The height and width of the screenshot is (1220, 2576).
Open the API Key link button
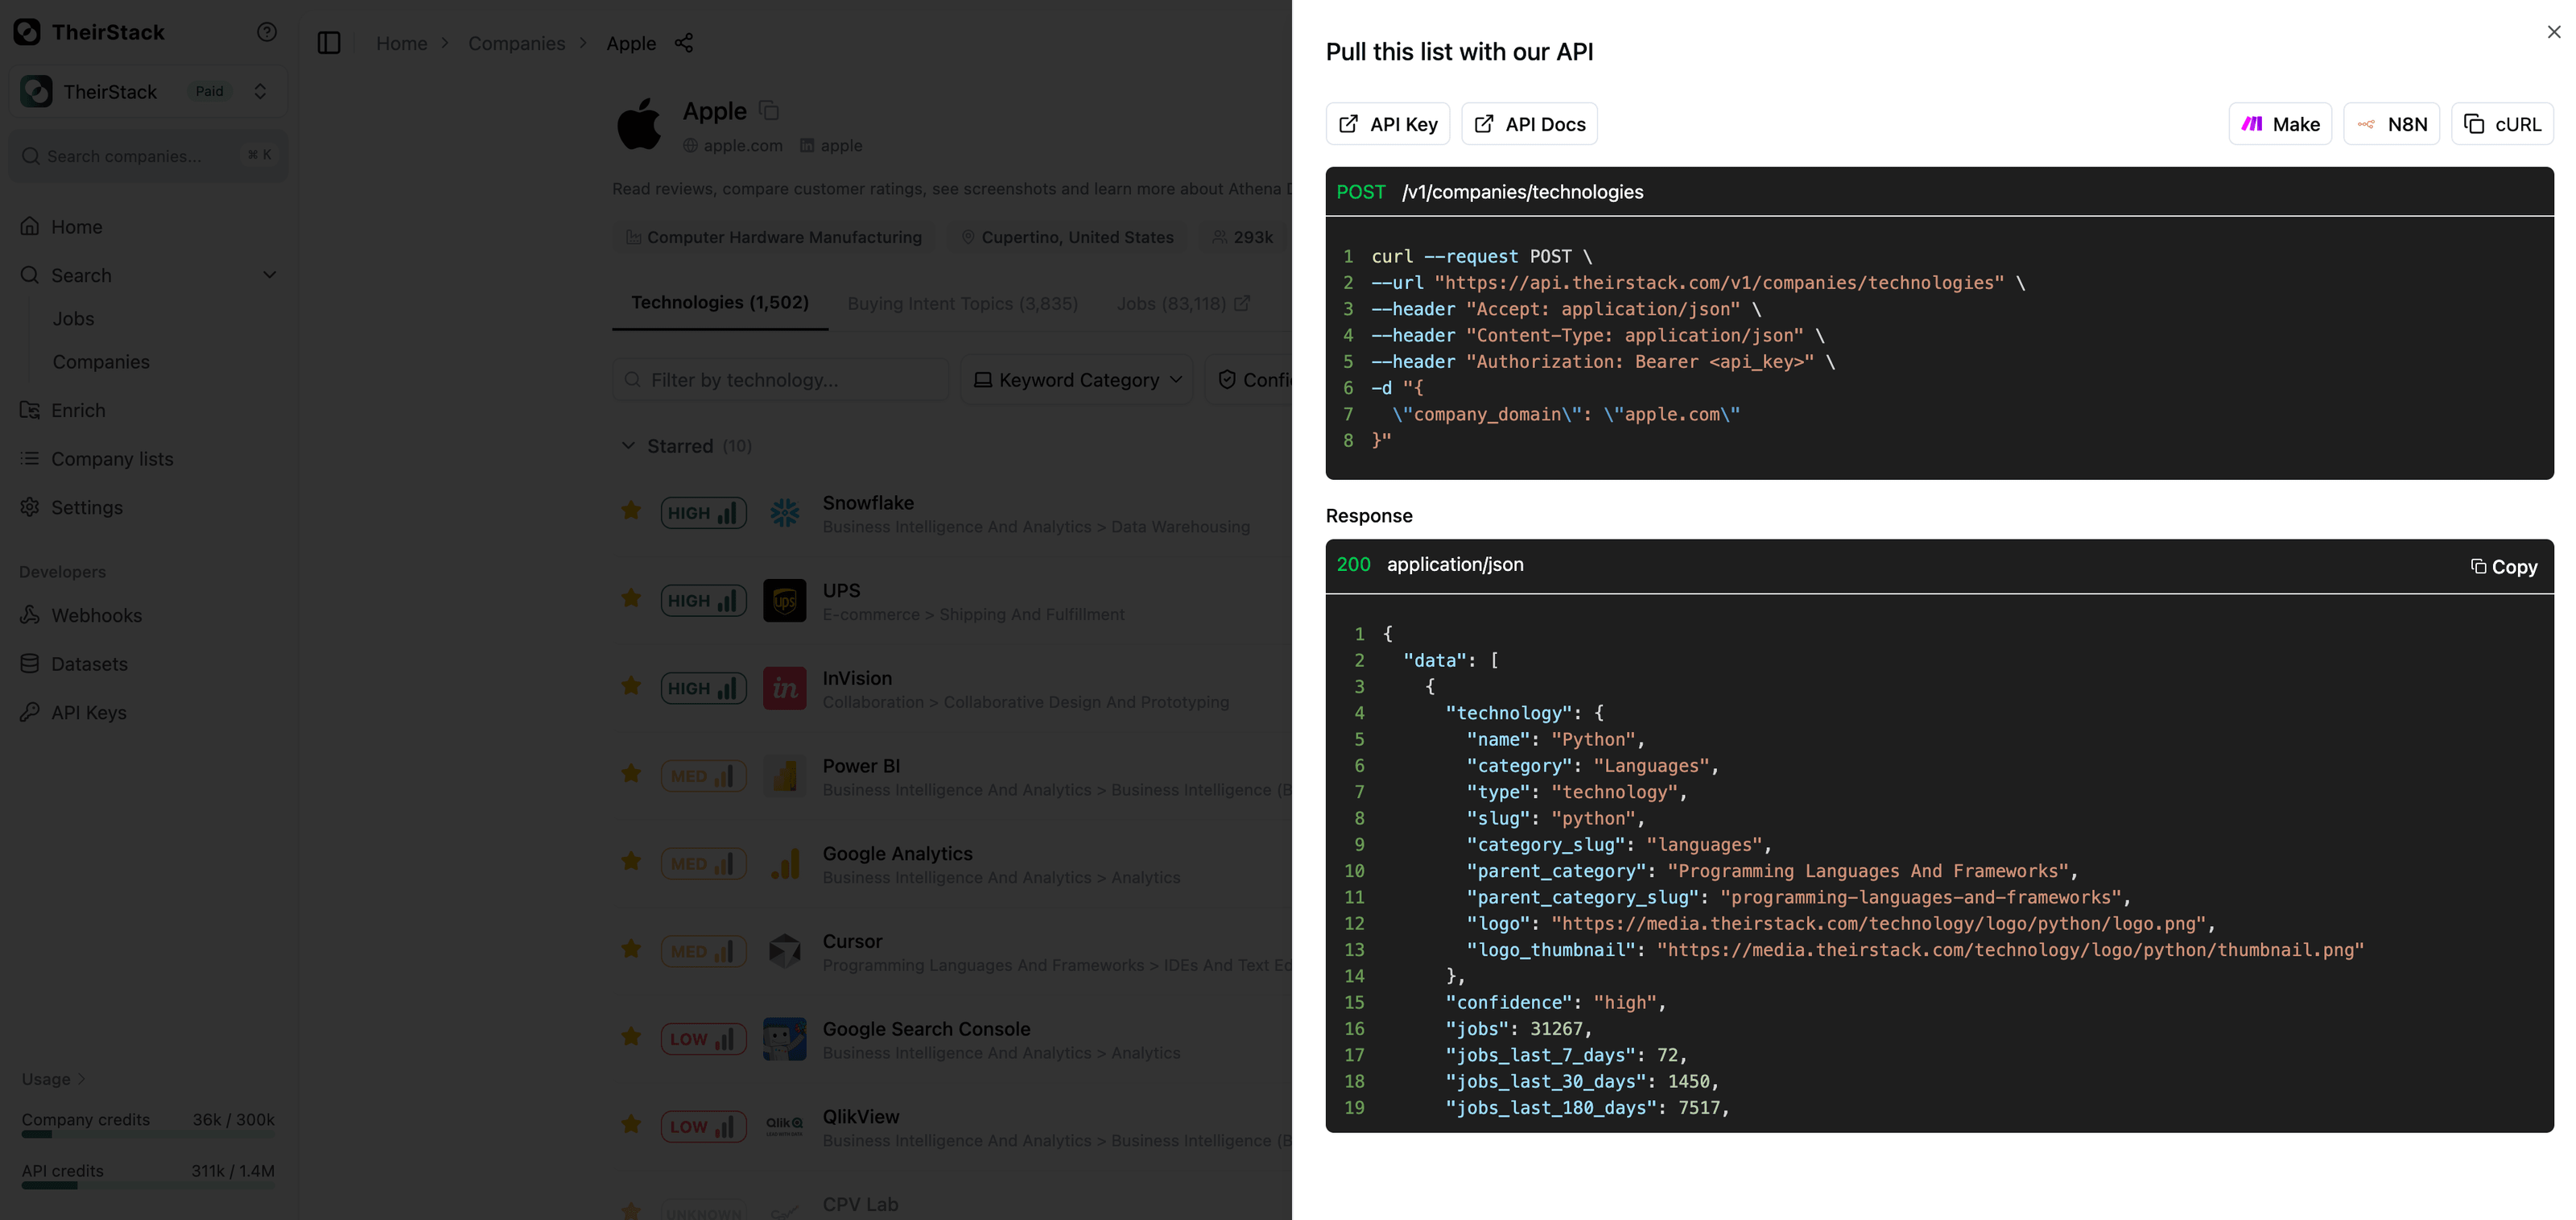point(1387,124)
